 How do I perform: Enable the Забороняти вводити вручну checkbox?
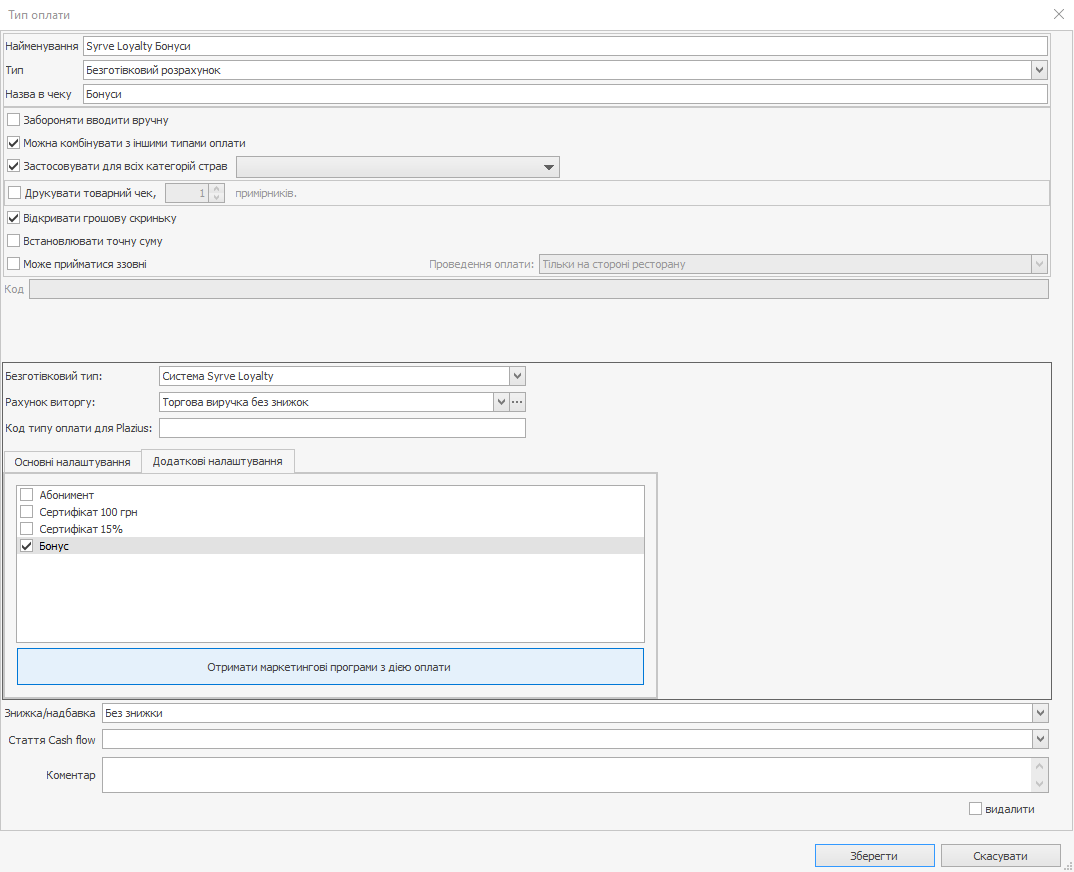tap(14, 120)
